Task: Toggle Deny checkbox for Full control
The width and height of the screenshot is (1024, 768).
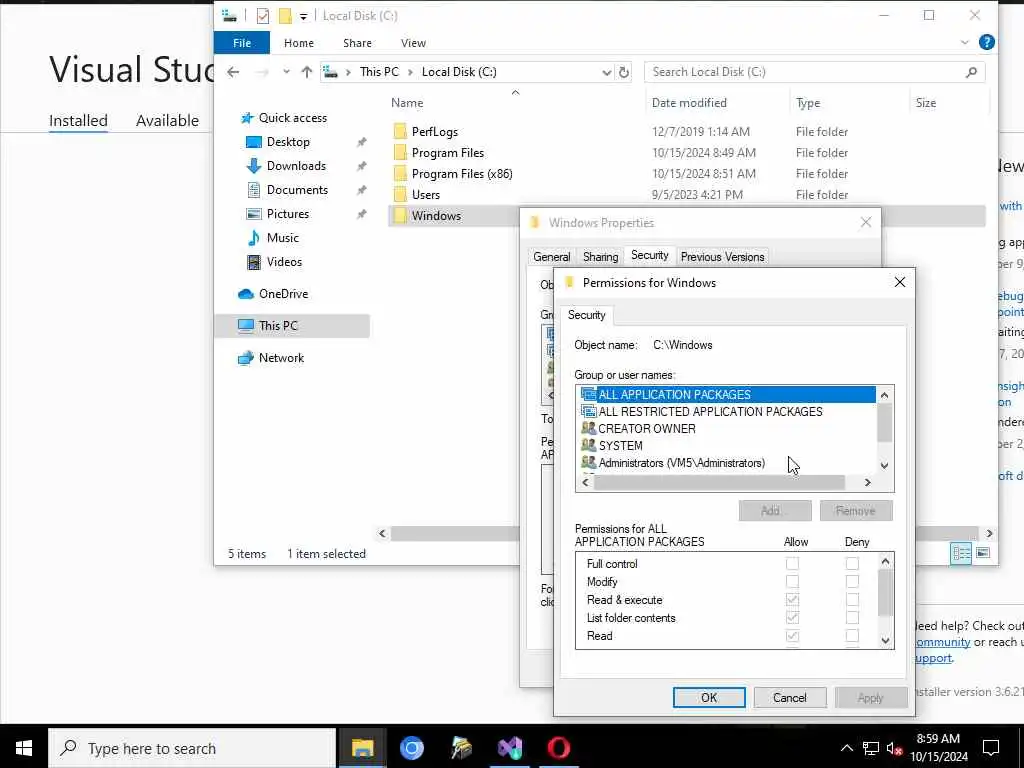Action: point(852,564)
